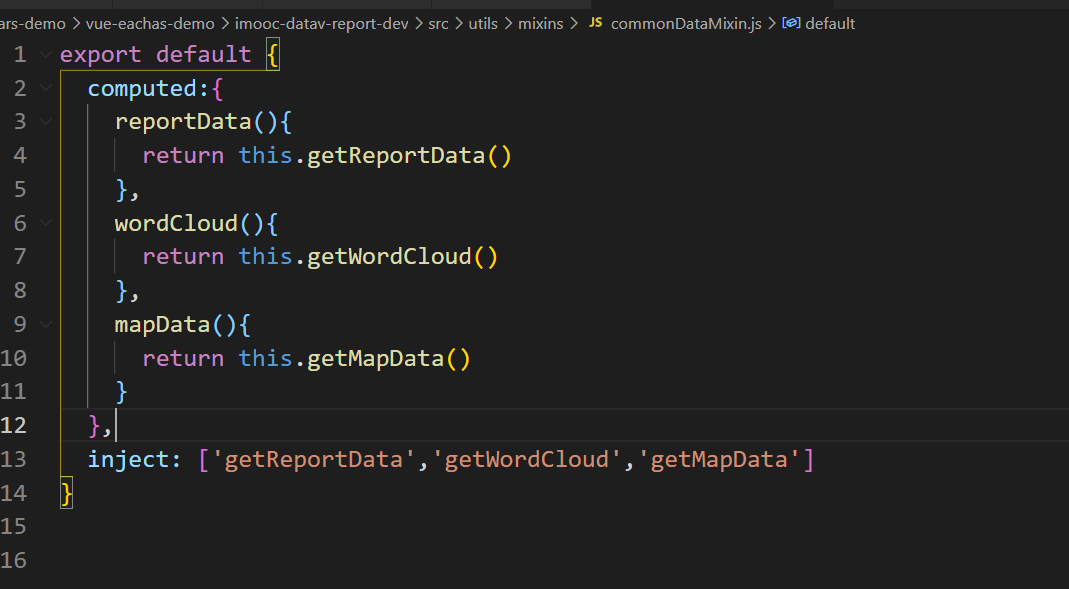Place cursor on getReportData call in line 4
Screen dimensions: 1069x589
click(x=397, y=156)
